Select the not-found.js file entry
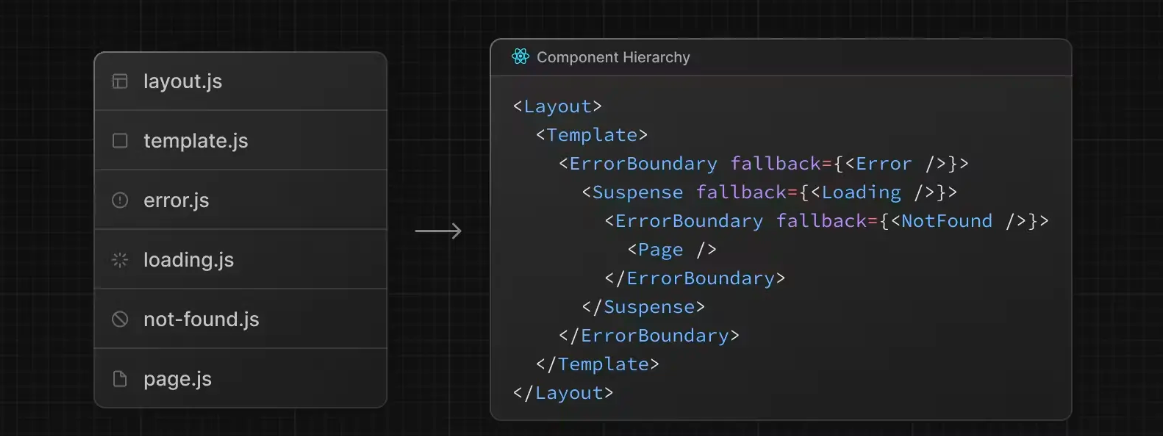 240,319
